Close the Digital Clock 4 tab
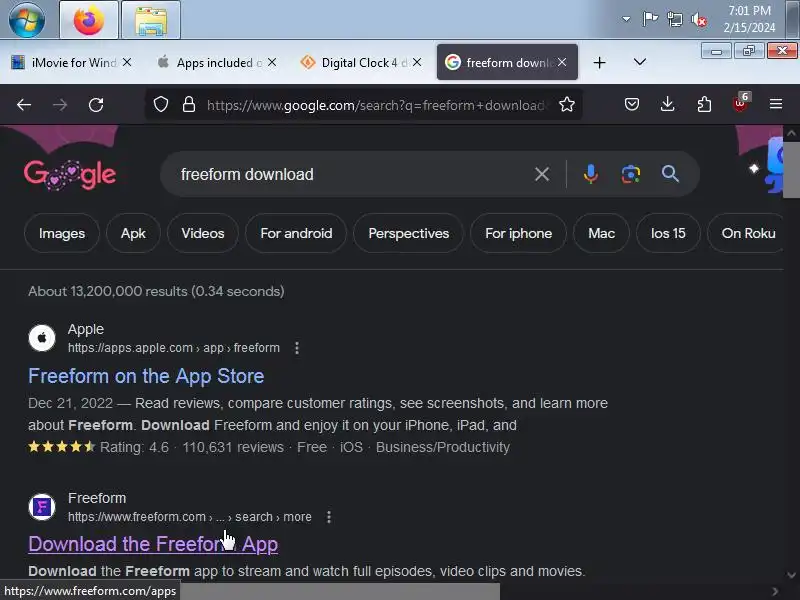This screenshot has width=800, height=600. tap(417, 62)
